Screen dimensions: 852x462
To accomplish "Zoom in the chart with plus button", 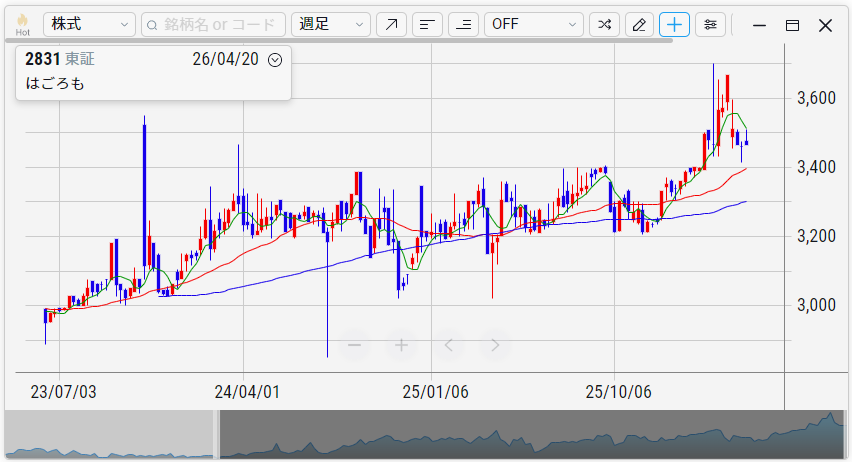I will click(x=401, y=345).
